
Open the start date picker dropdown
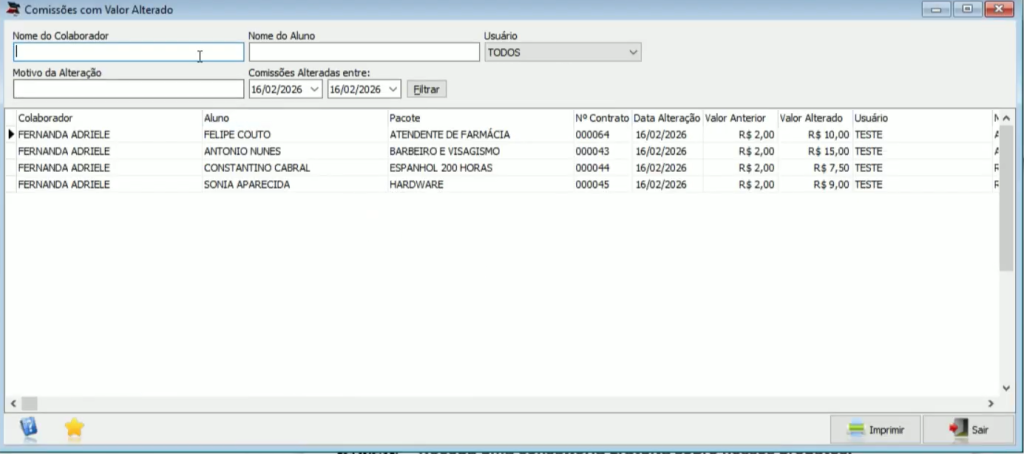click(x=315, y=89)
